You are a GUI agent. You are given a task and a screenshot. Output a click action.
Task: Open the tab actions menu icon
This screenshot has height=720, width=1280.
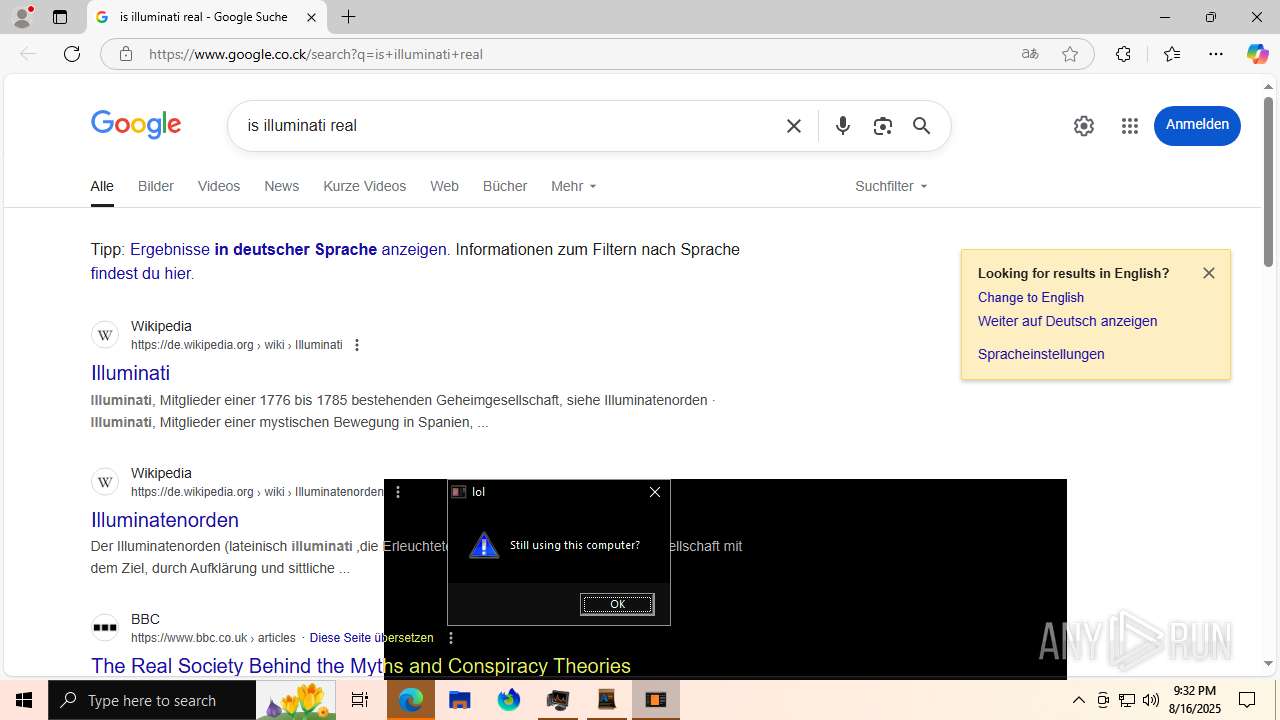(x=60, y=17)
